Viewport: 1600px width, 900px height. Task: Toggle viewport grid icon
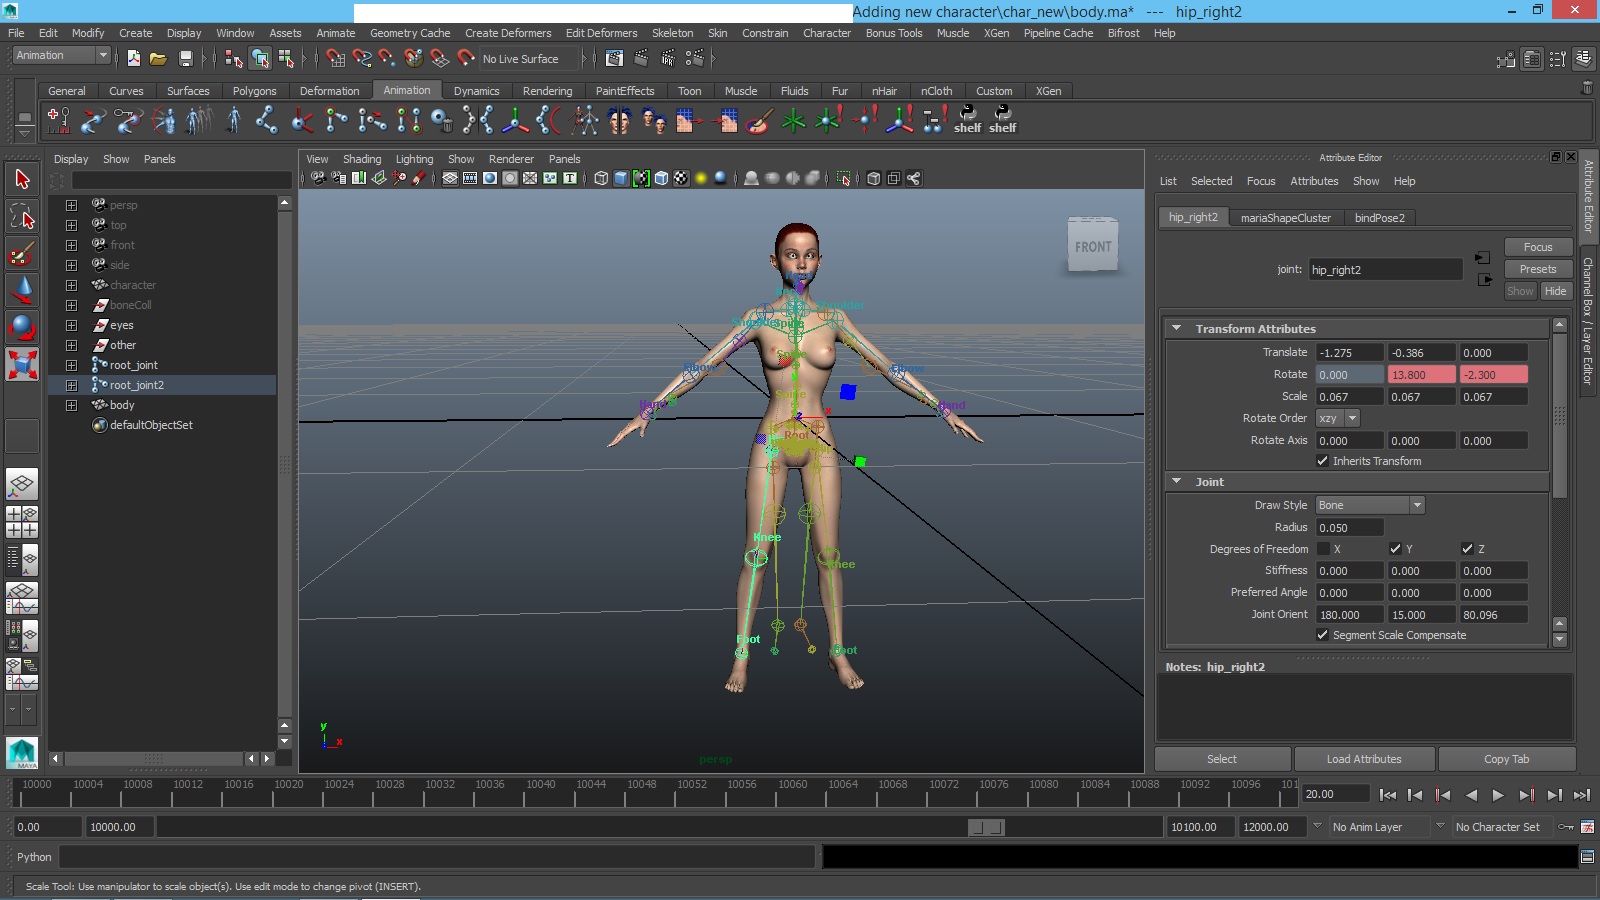tap(450, 178)
